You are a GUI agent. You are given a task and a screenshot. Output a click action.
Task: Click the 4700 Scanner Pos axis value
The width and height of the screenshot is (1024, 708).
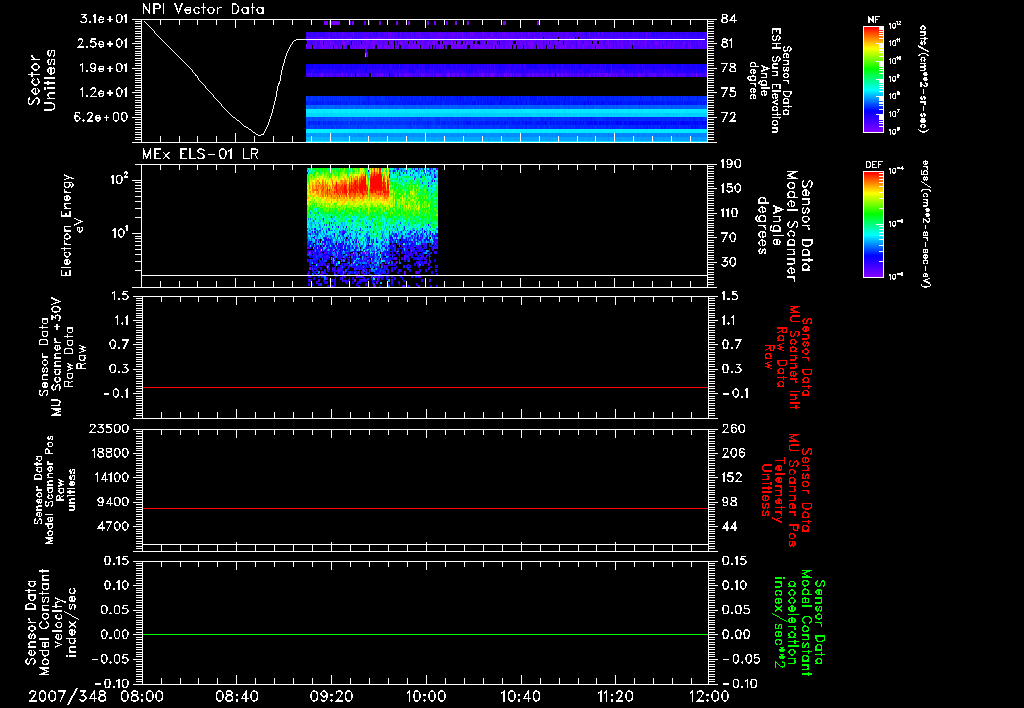pos(112,526)
